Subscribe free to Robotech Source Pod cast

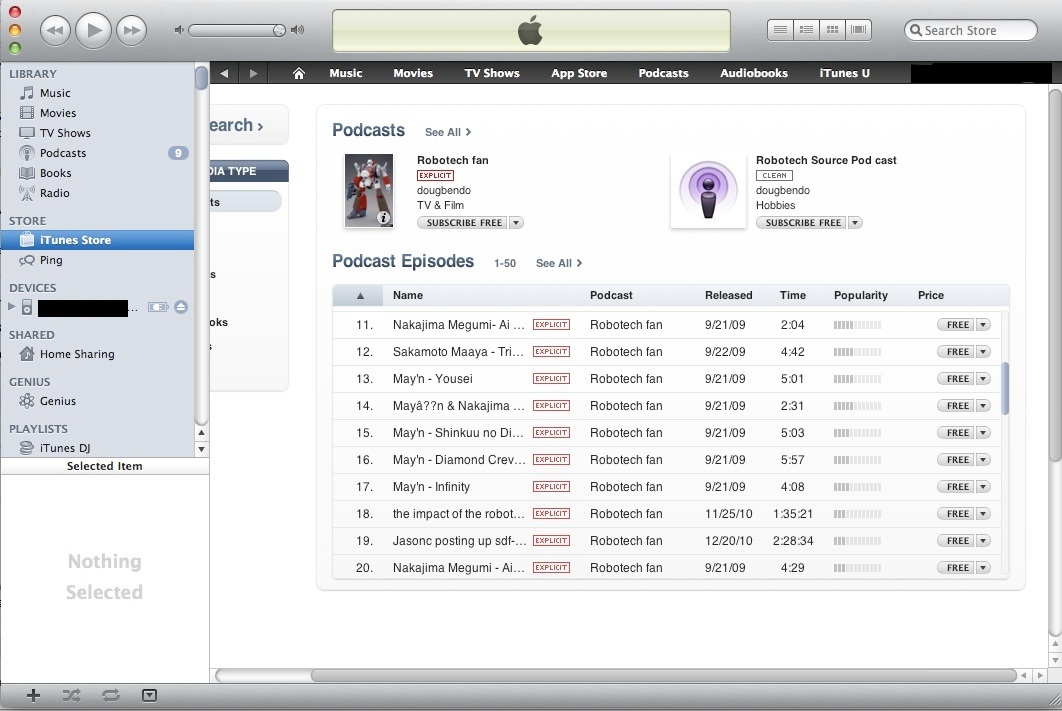coord(801,223)
